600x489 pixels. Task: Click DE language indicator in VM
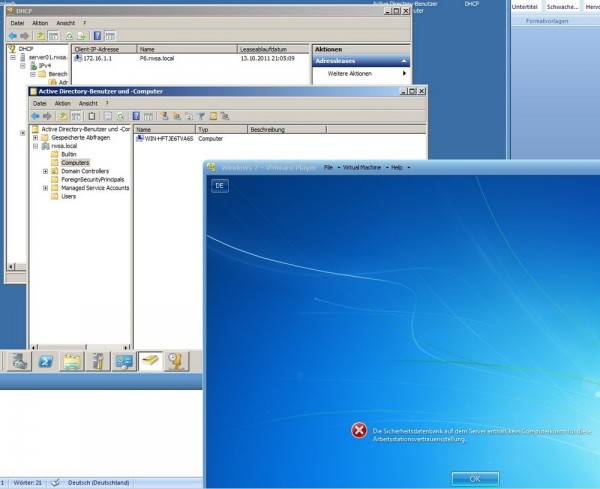point(220,186)
